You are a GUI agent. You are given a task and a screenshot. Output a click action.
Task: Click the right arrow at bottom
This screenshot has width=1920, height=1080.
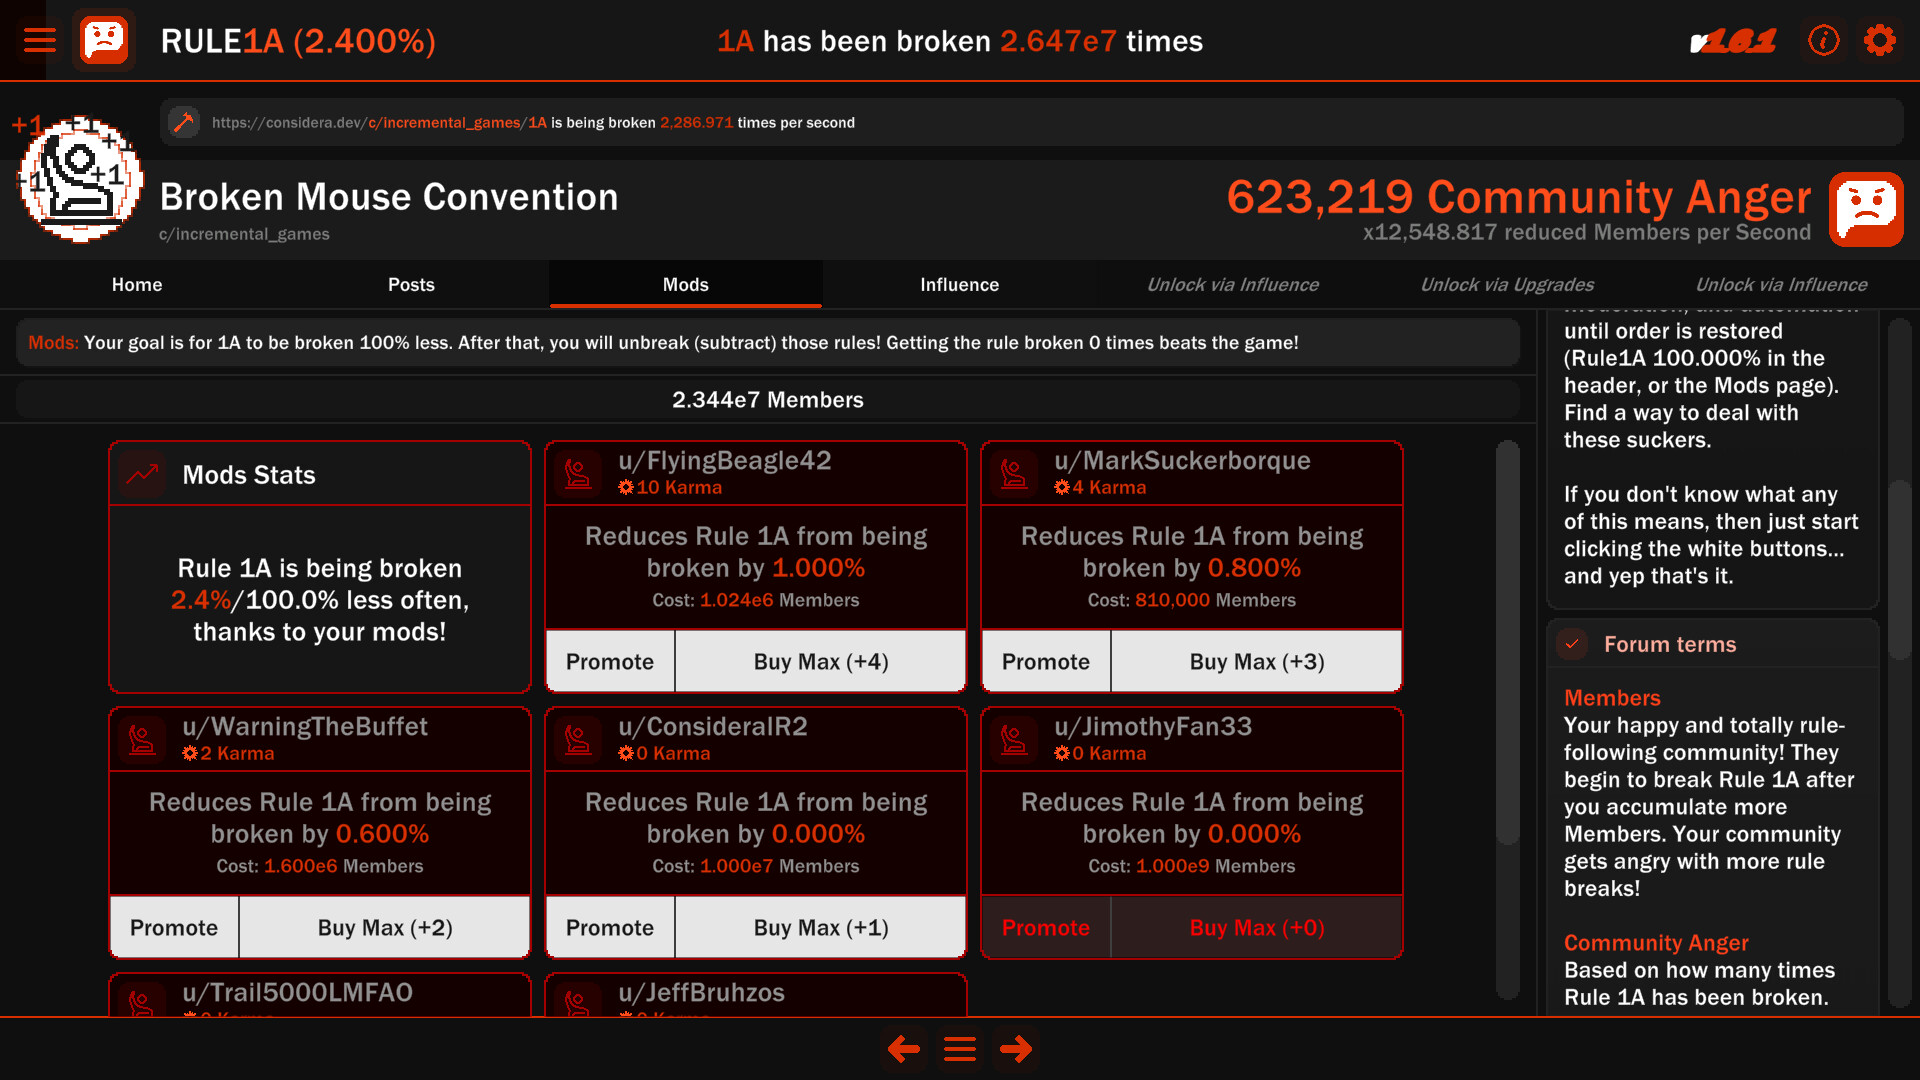tap(1016, 1049)
